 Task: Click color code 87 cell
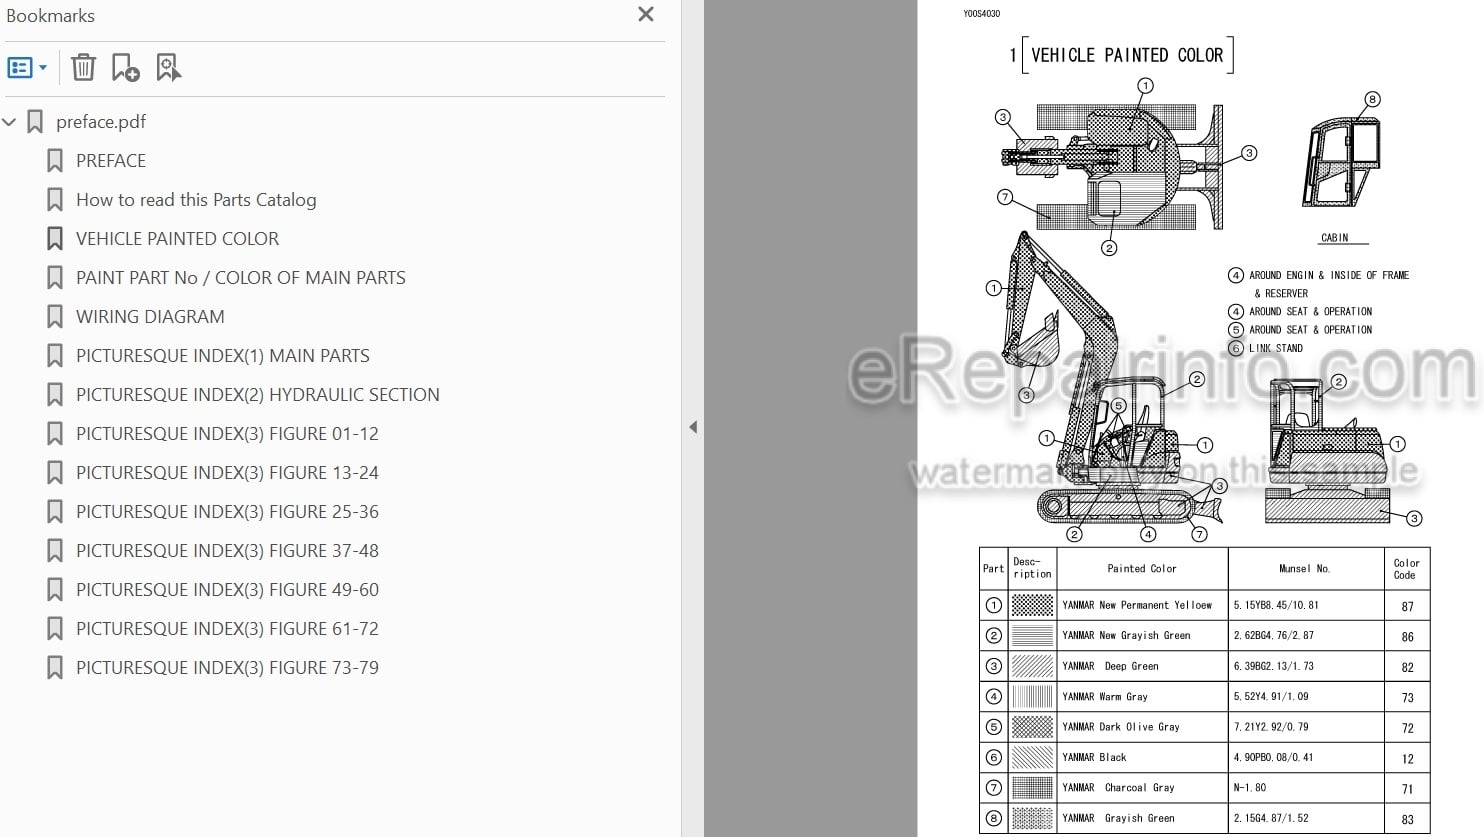pos(1407,606)
